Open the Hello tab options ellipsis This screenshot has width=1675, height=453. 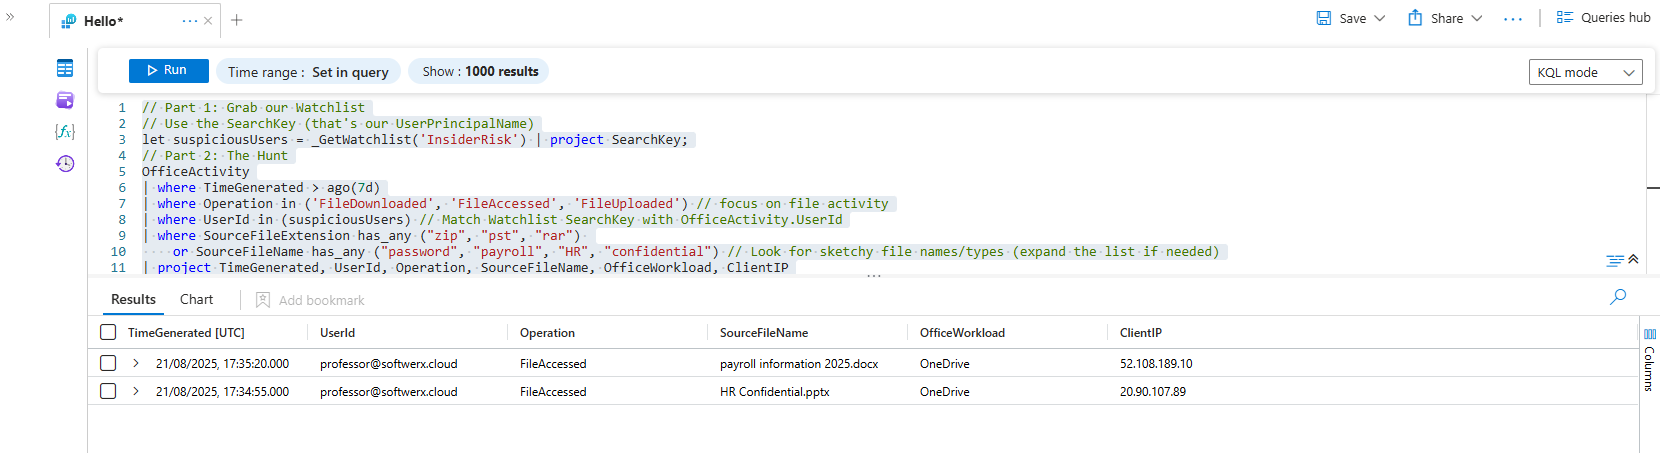coord(190,21)
